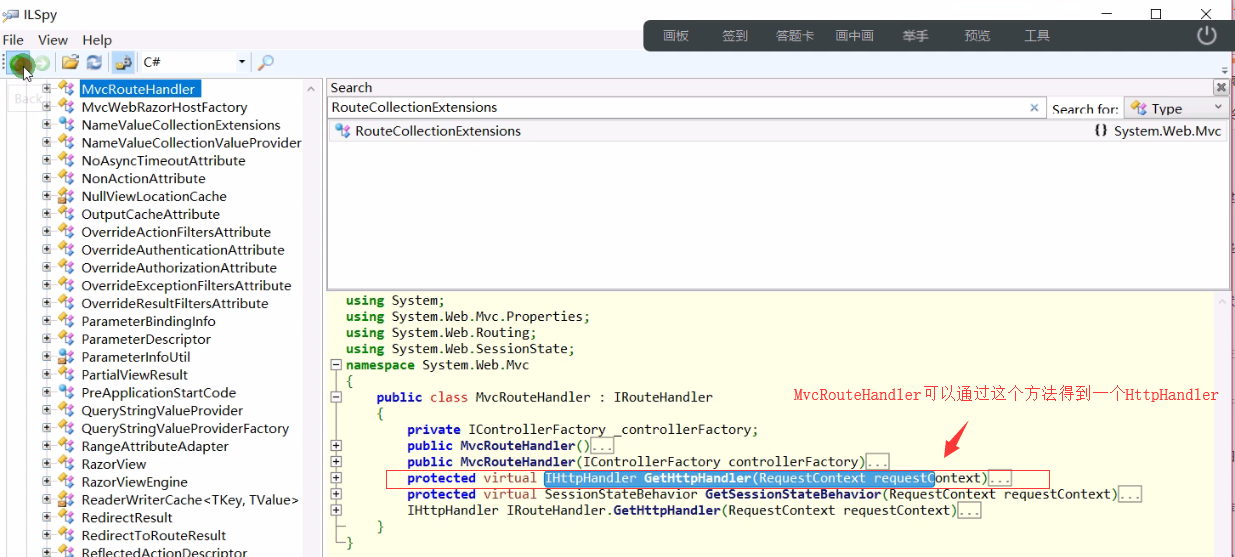Open the View menu

pos(53,40)
